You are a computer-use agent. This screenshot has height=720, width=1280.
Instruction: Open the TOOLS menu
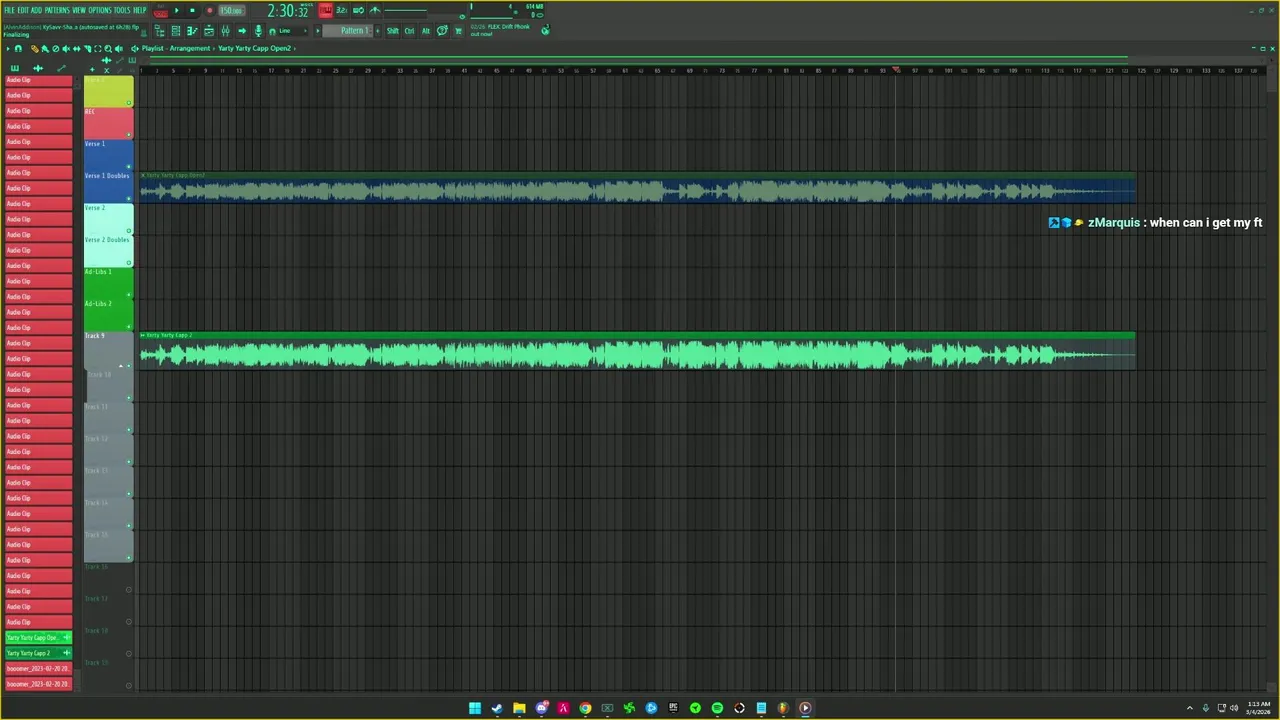tap(123, 10)
